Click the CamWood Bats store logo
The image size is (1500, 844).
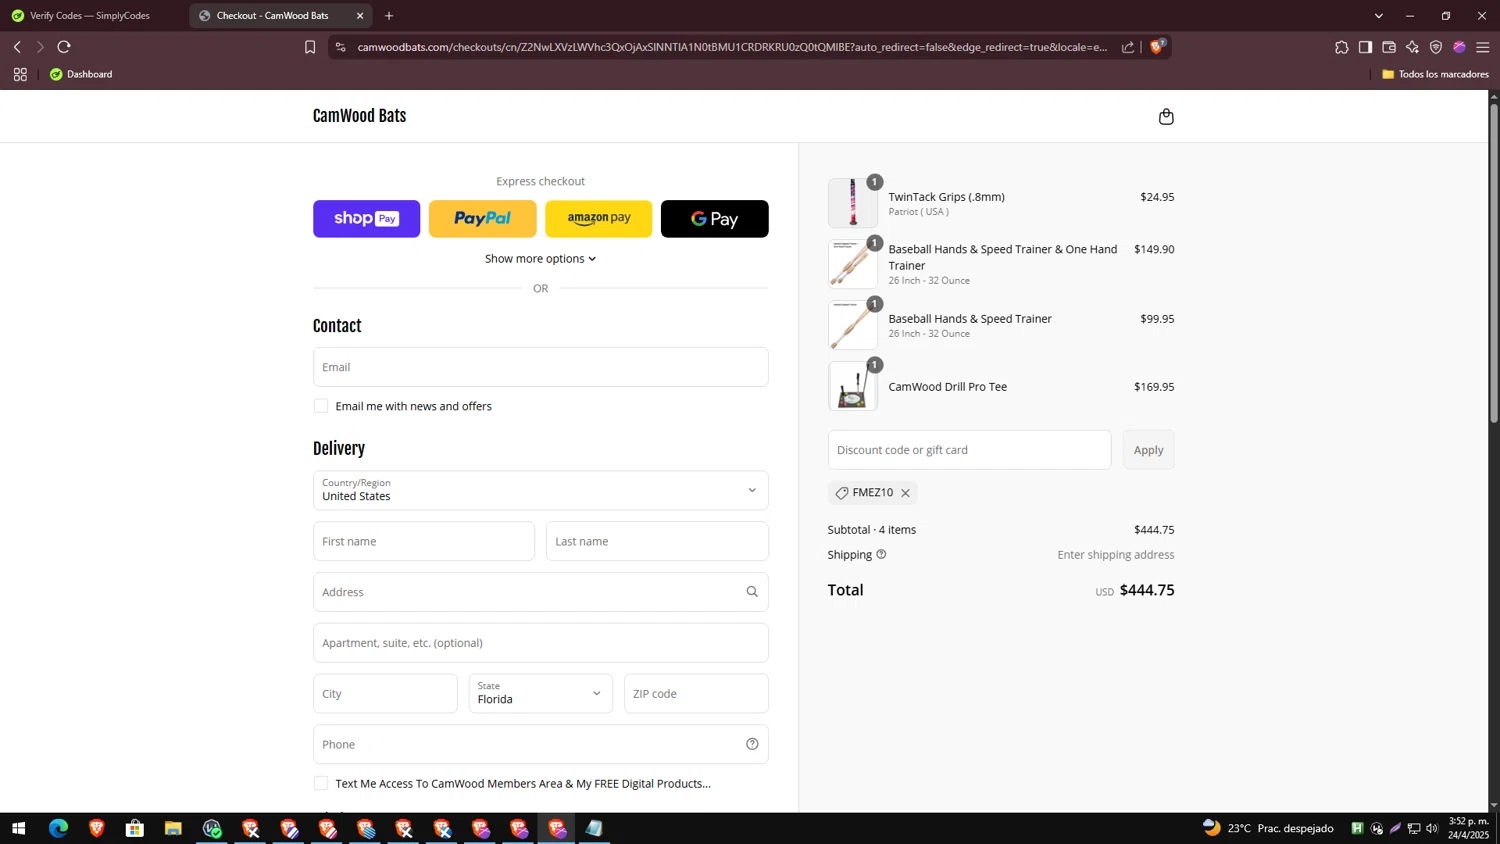click(x=359, y=116)
